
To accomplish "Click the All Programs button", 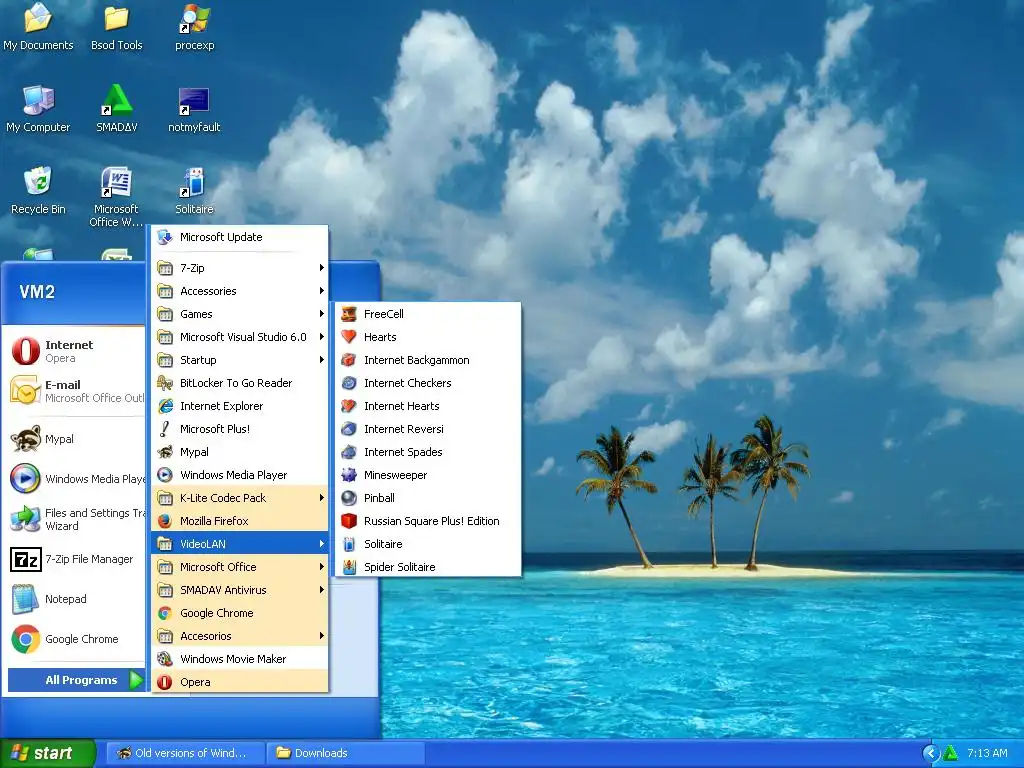I will pyautogui.click(x=76, y=680).
